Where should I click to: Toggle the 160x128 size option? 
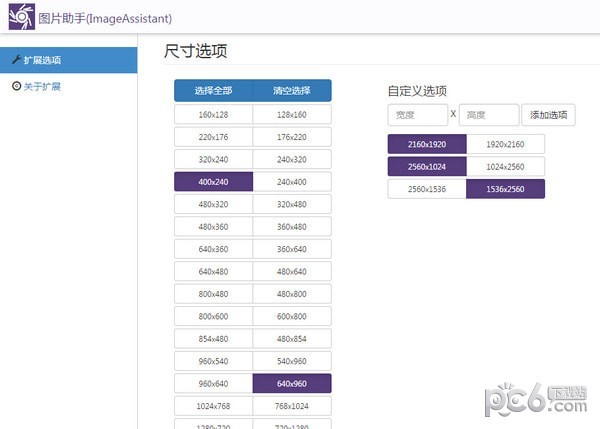point(214,114)
